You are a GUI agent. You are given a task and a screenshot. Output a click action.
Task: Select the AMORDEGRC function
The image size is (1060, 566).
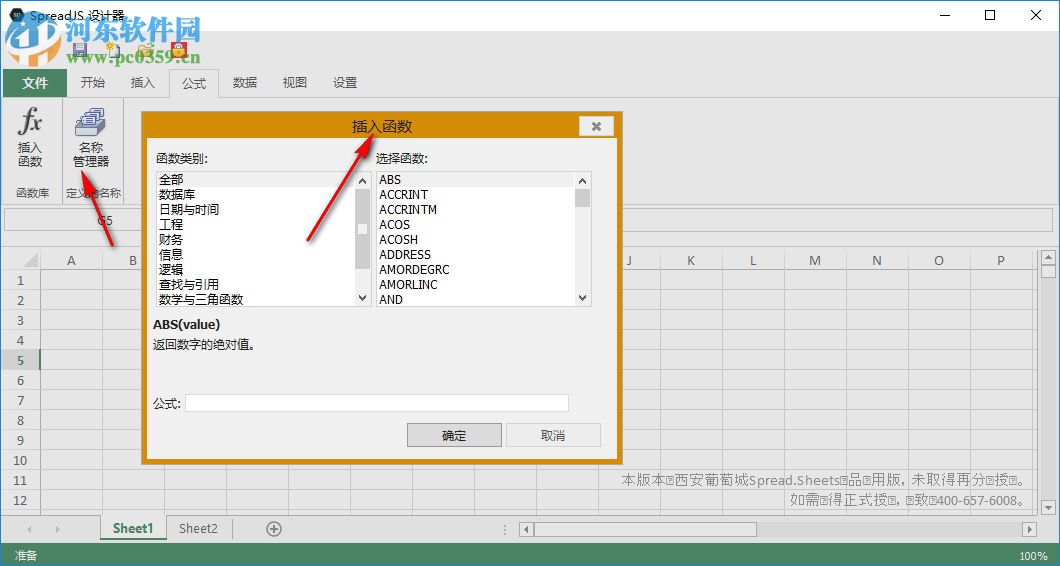point(475,269)
